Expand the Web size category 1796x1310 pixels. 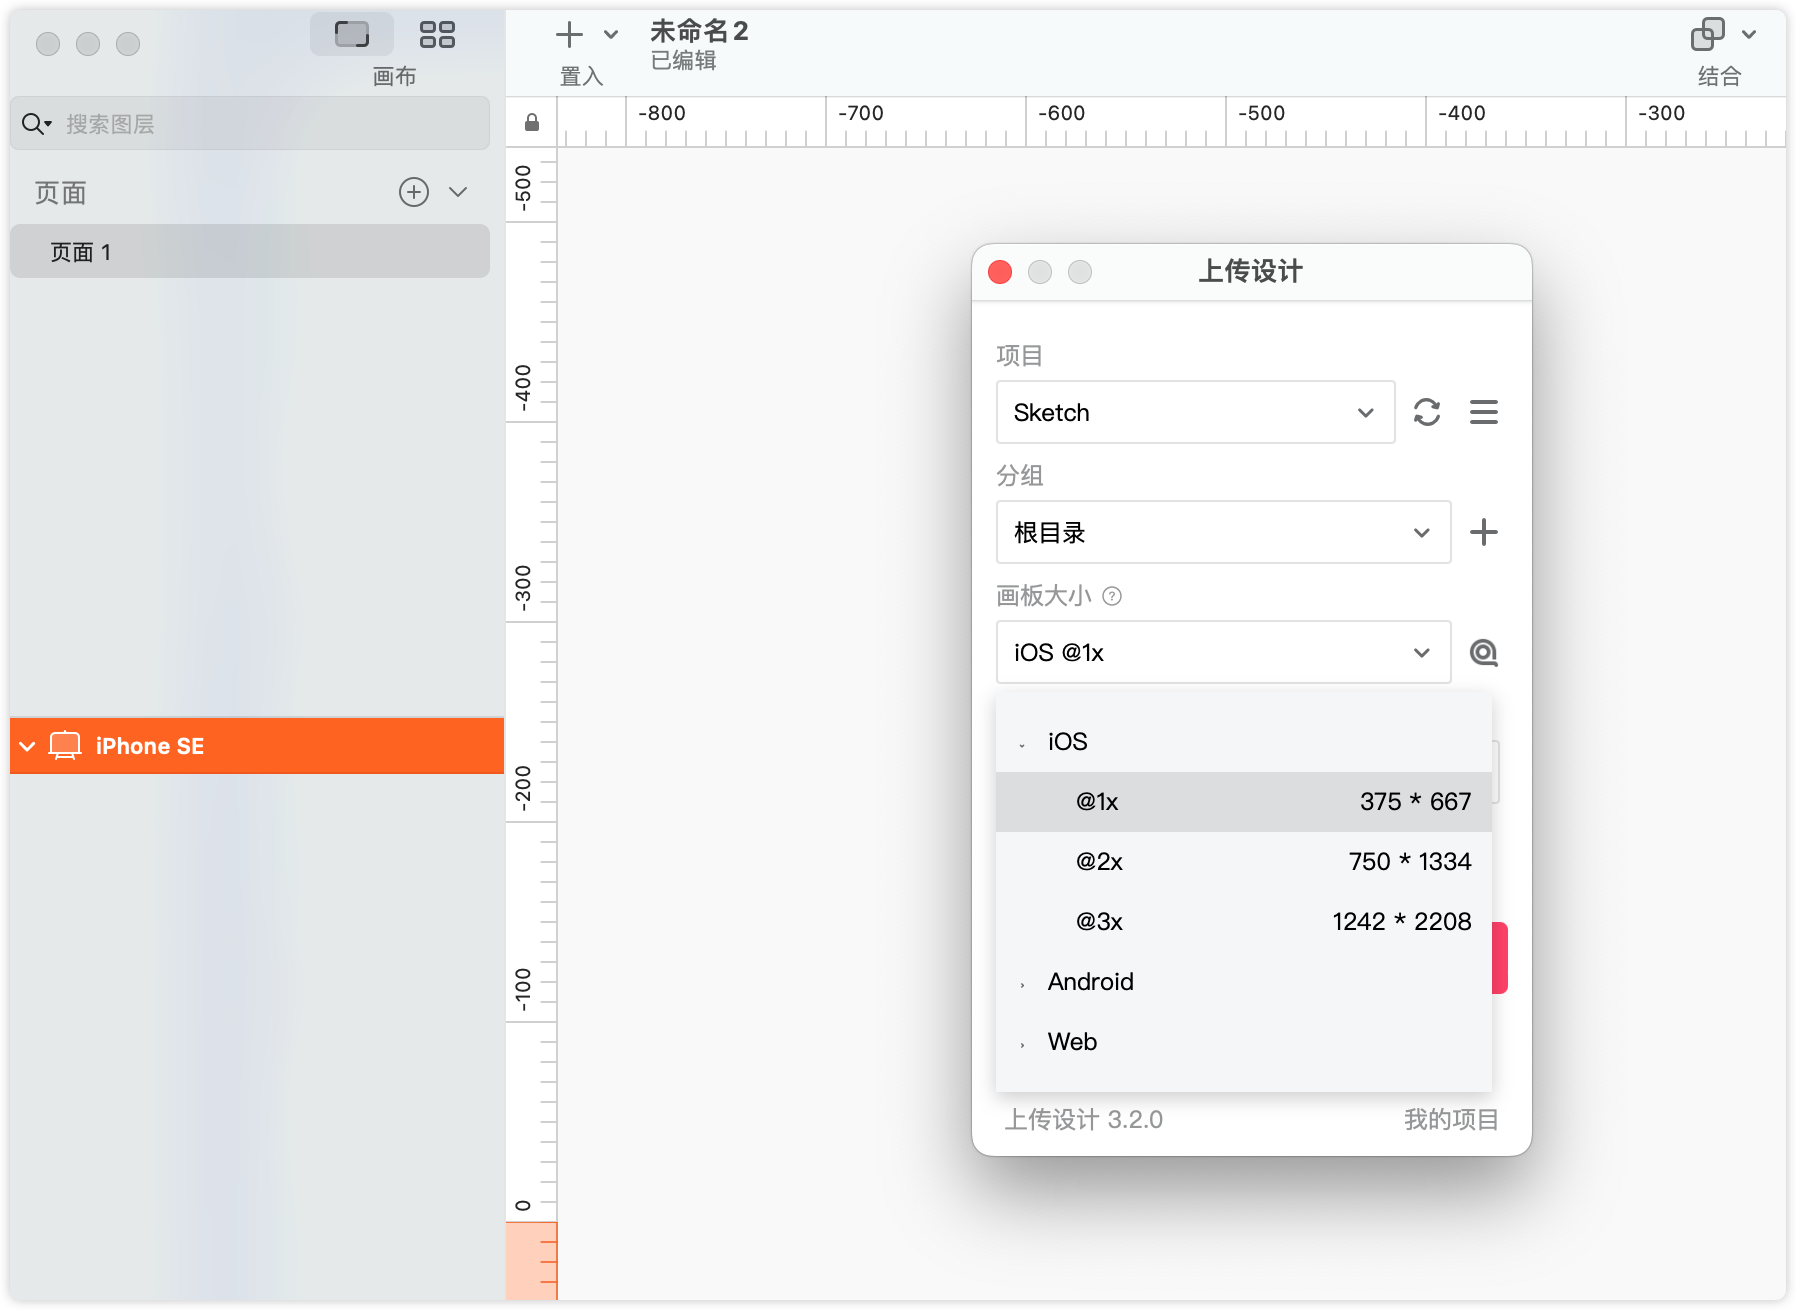click(1072, 1042)
